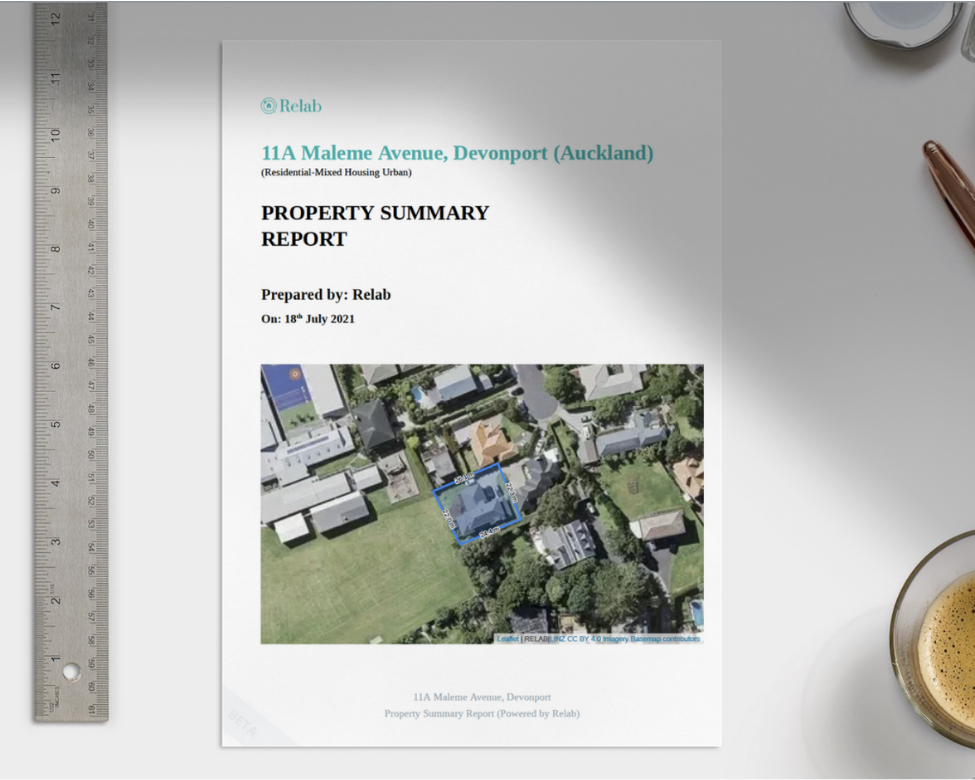Select the circular emblem inside the Relab logo
Viewport: 975px width, 780px height.
(268, 104)
